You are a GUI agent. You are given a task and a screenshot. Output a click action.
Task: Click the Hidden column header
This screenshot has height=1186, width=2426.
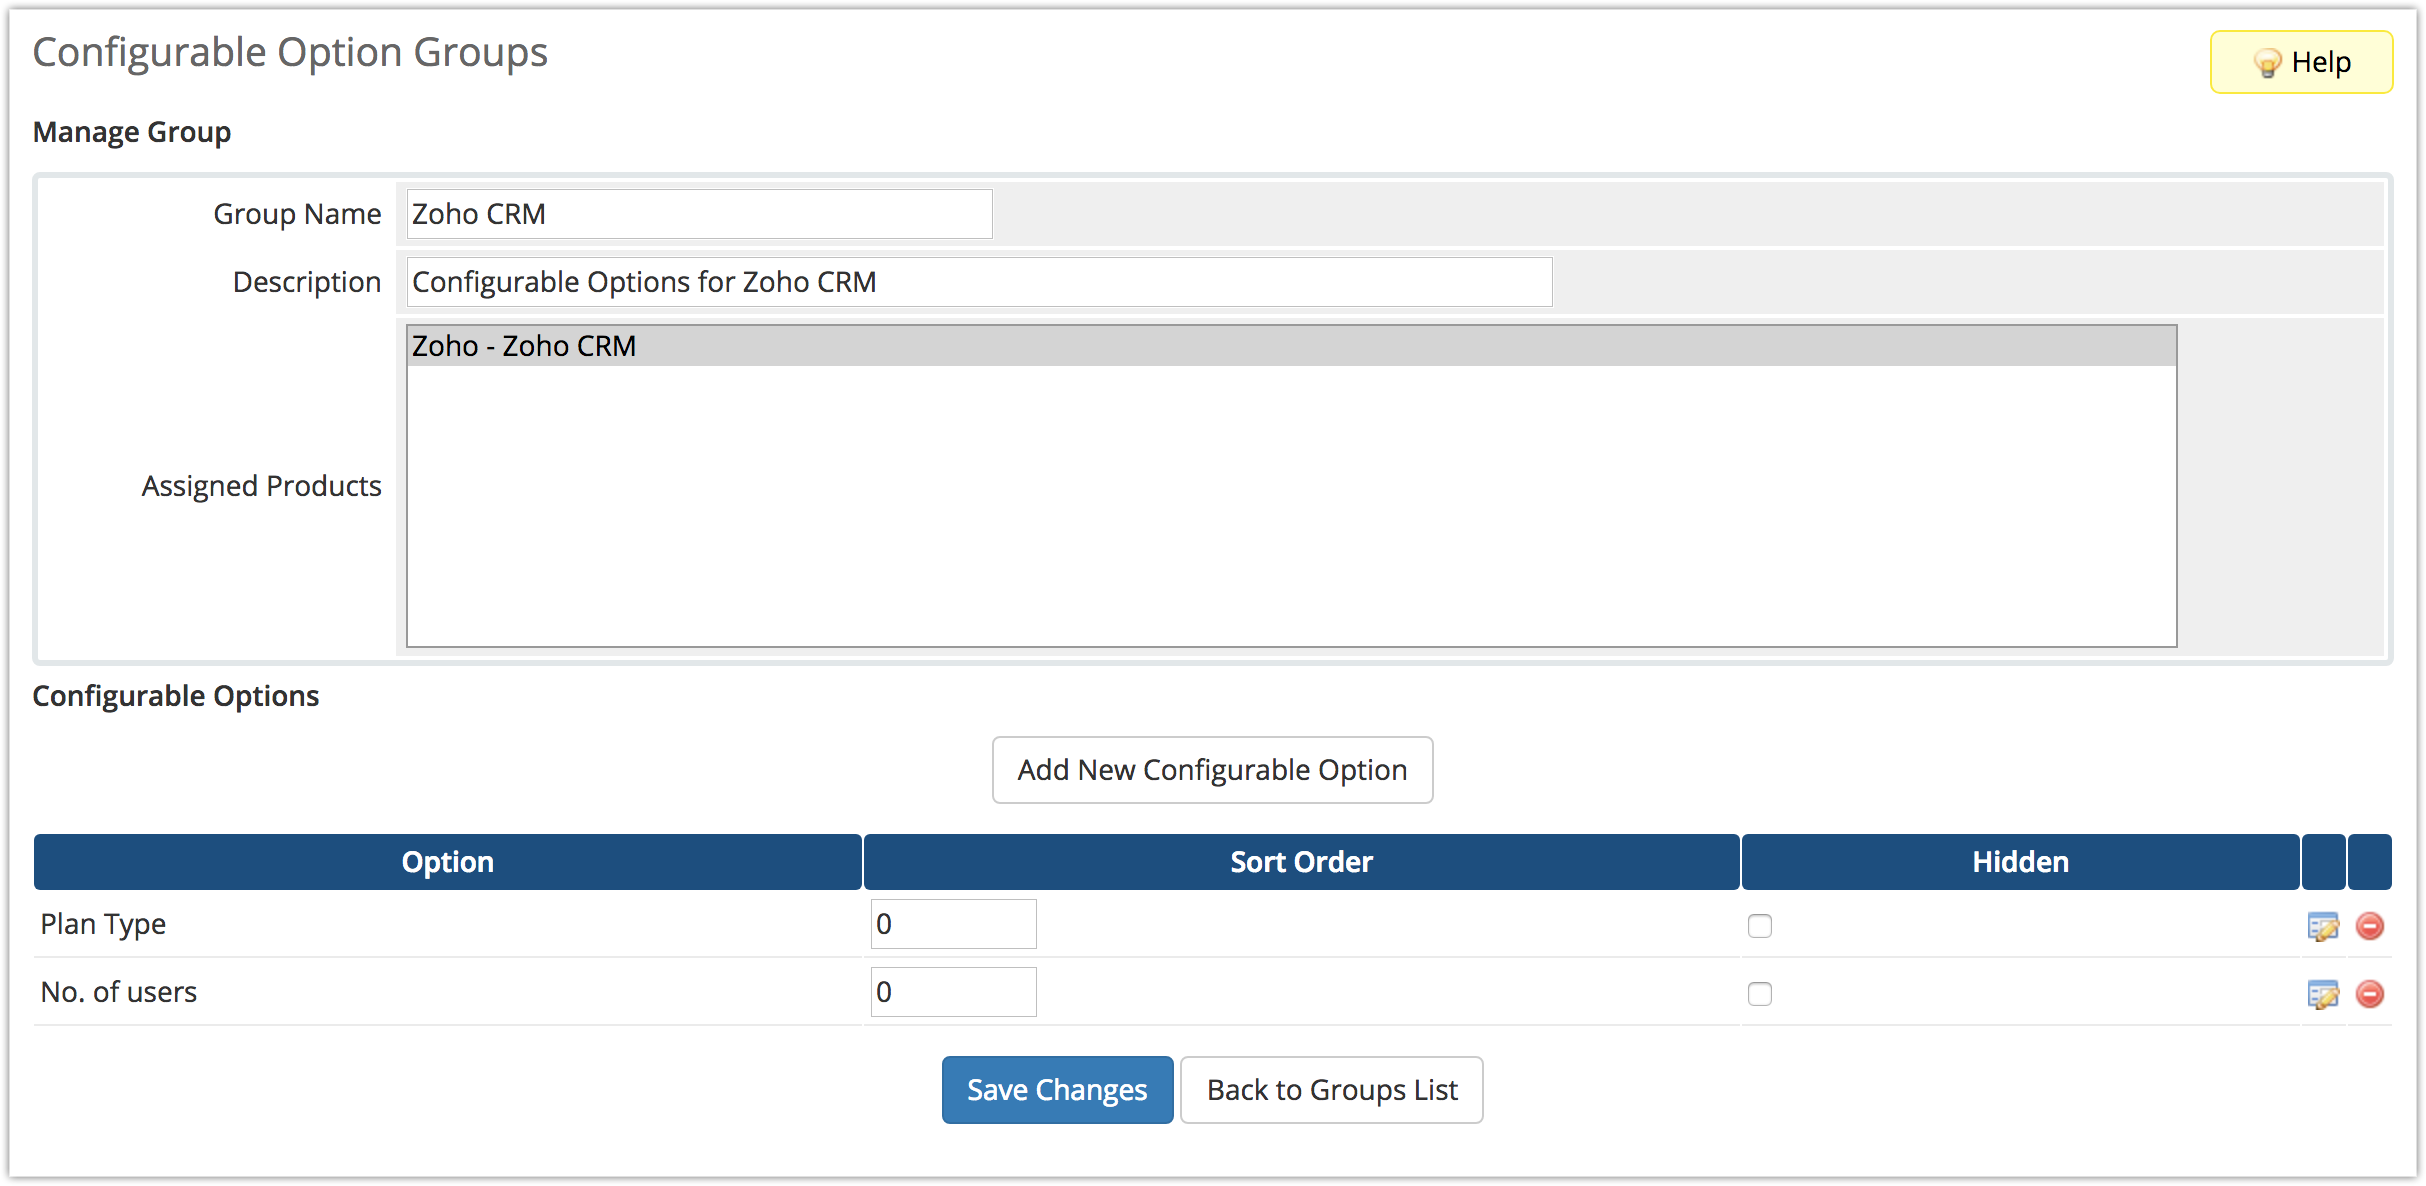click(2020, 862)
